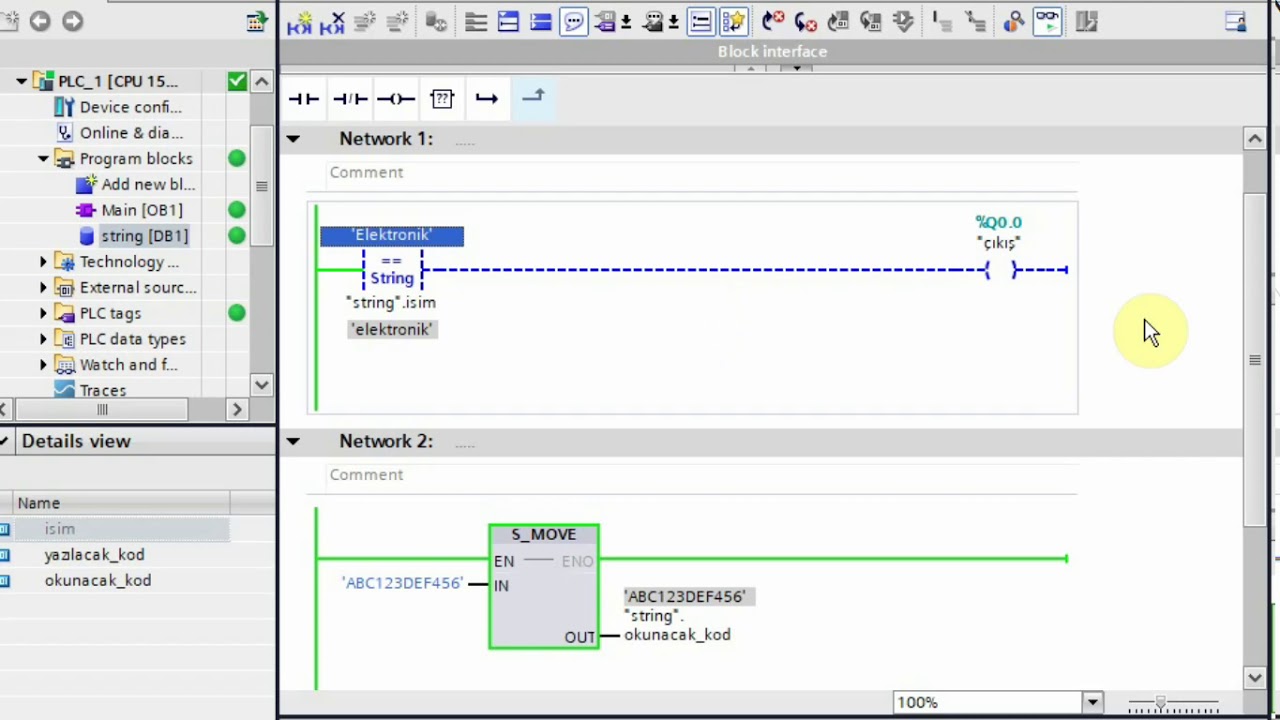Insert an output coil from favorites
The height and width of the screenshot is (720, 1280).
coord(396,98)
